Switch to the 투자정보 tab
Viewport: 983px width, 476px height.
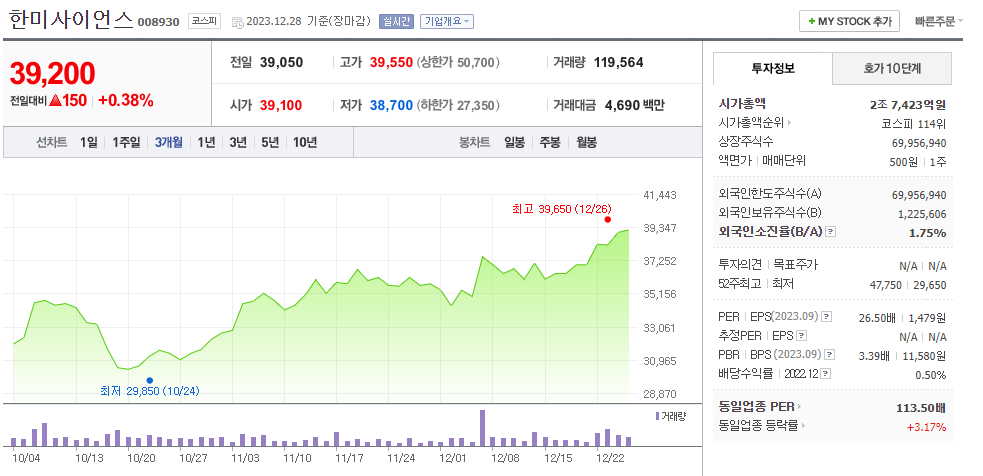773,68
